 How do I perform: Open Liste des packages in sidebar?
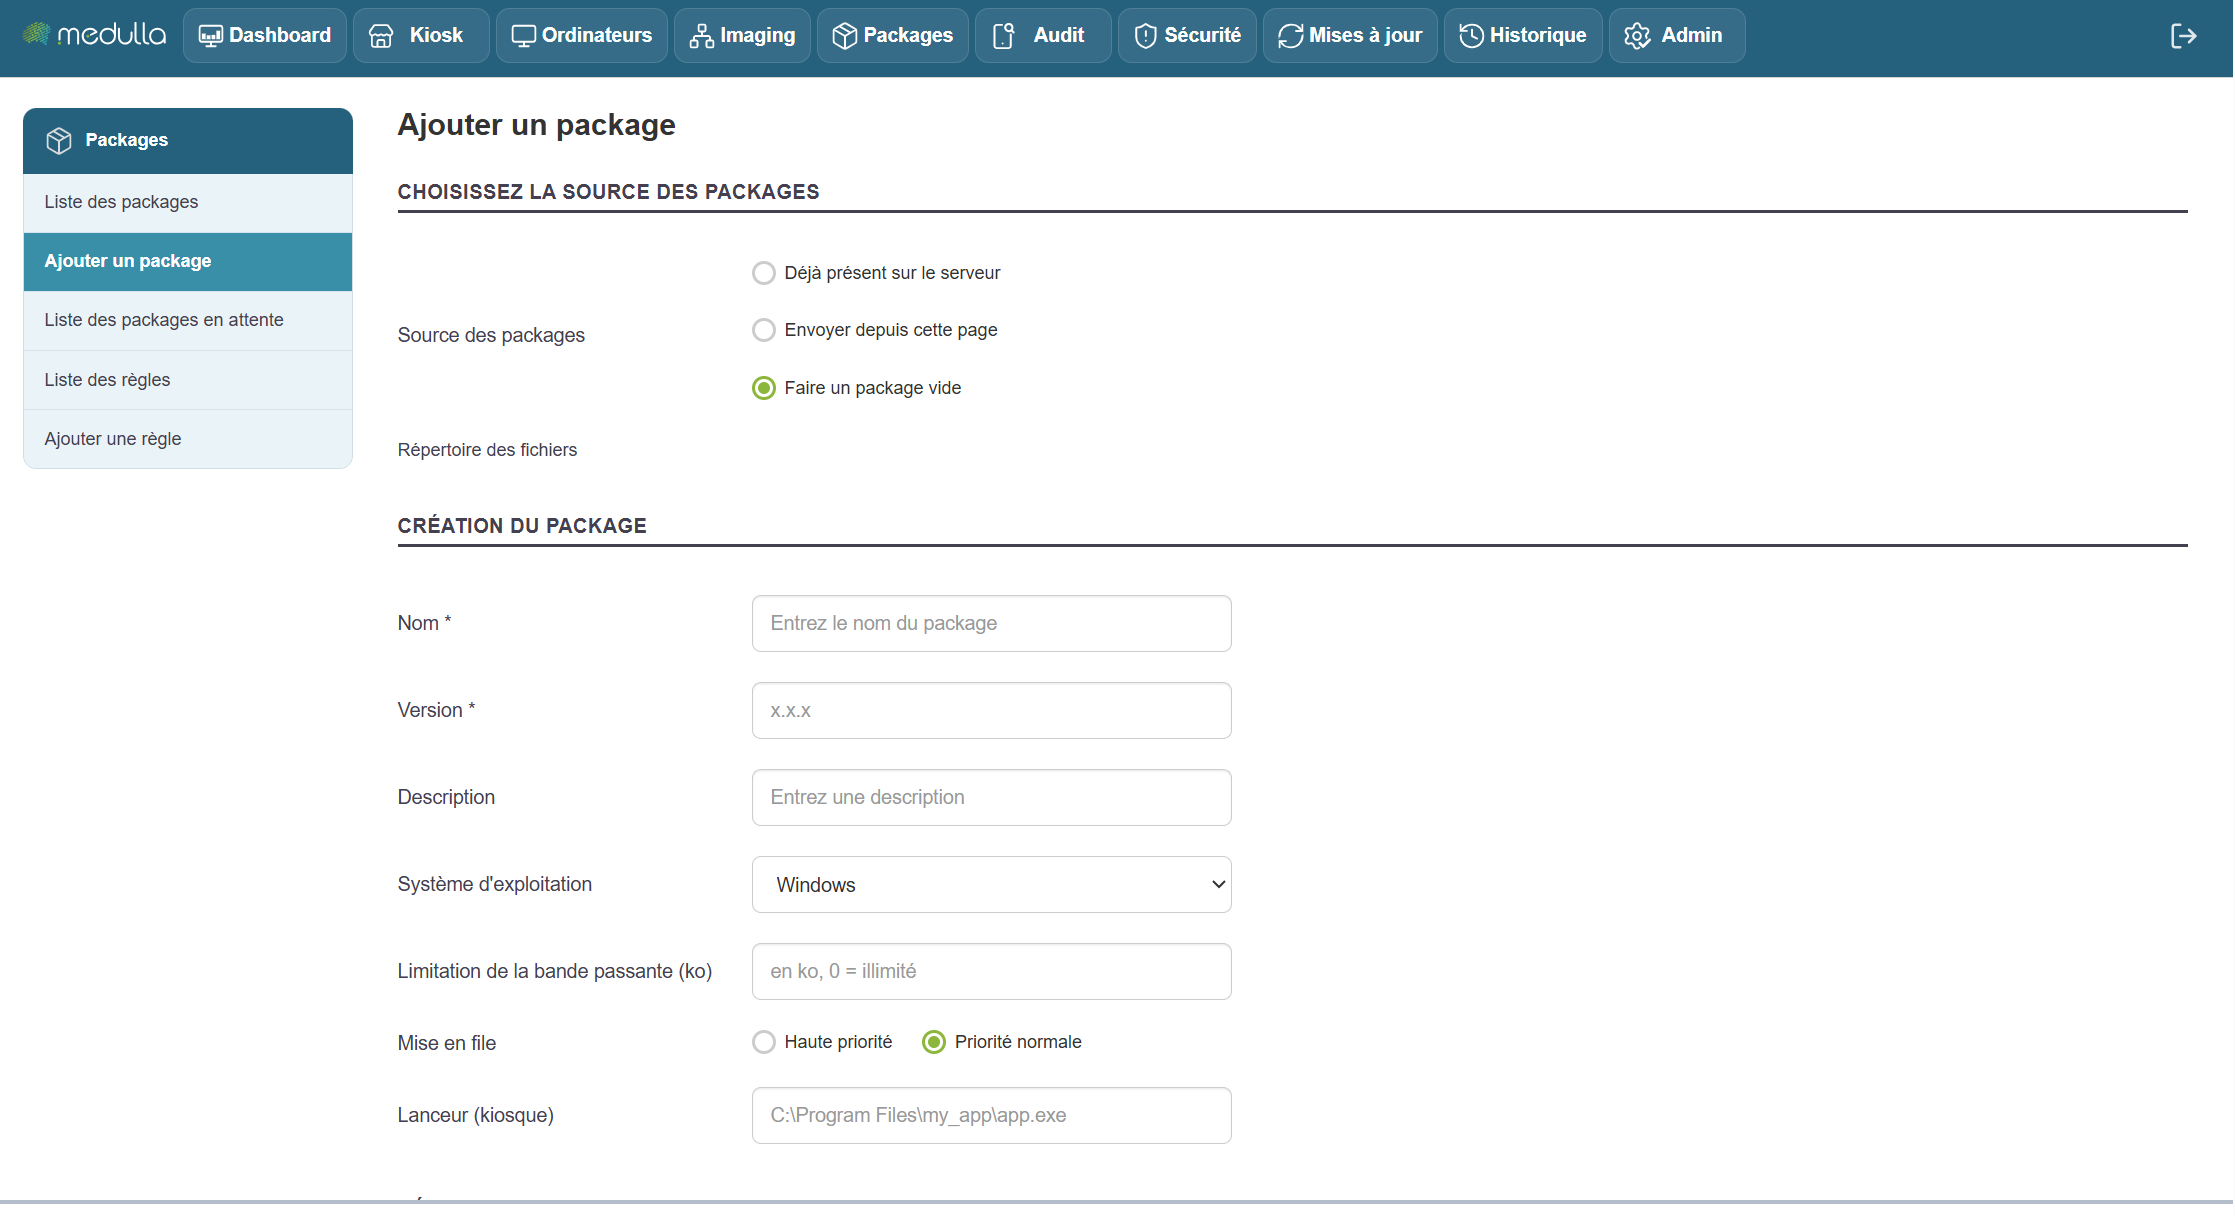(x=121, y=202)
